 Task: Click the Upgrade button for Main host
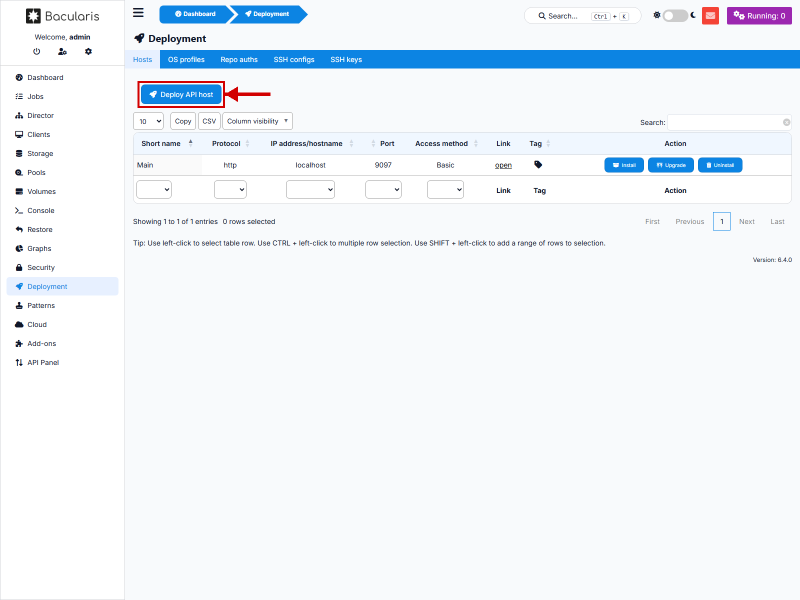point(671,165)
